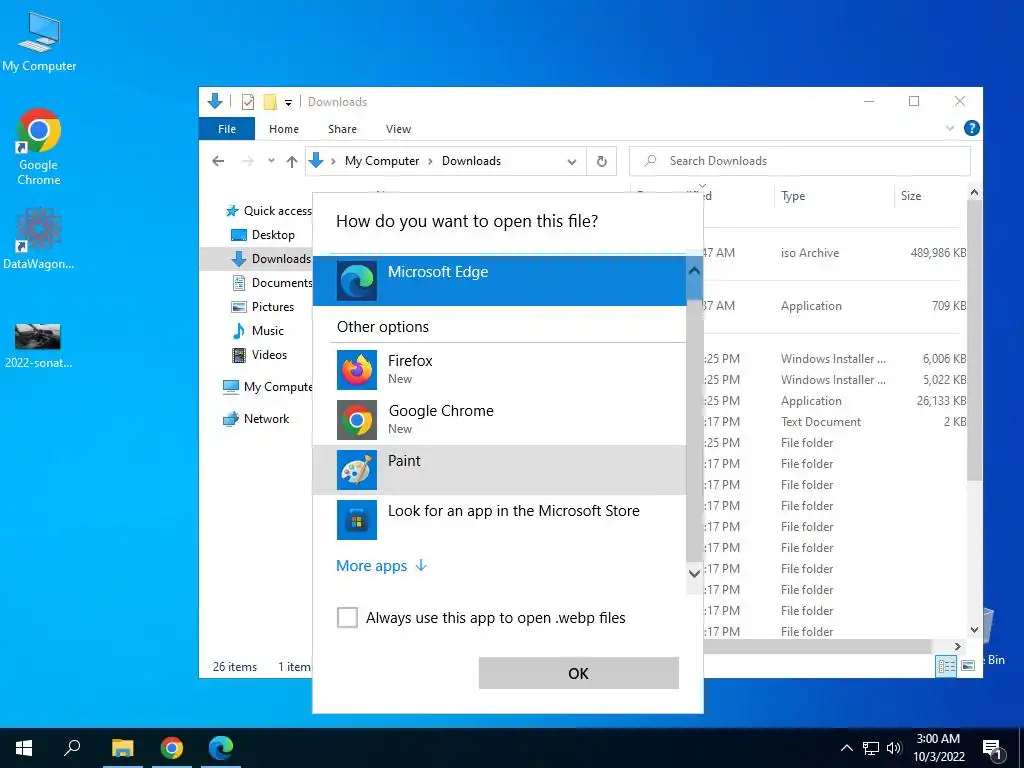Open My Computer desktop icon
The width and height of the screenshot is (1024, 768).
point(39,42)
